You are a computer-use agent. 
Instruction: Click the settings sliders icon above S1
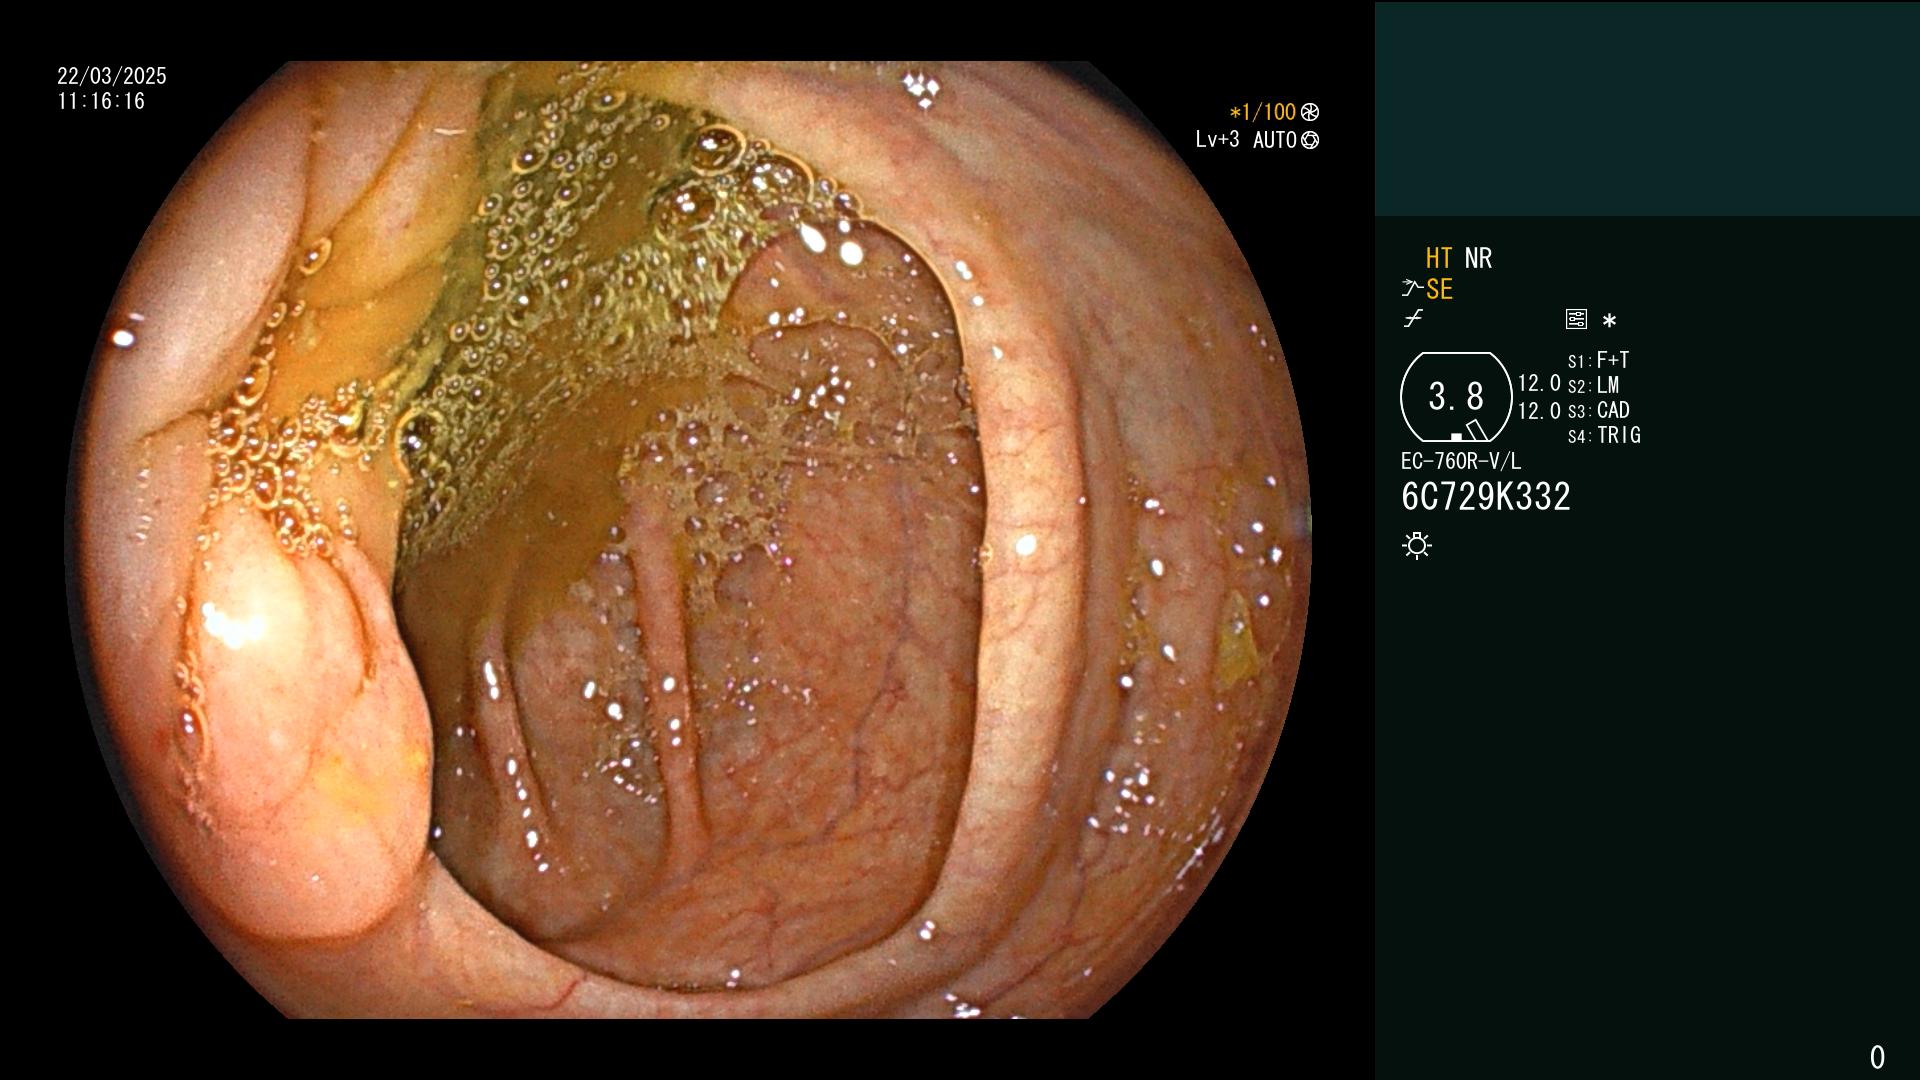click(1576, 319)
